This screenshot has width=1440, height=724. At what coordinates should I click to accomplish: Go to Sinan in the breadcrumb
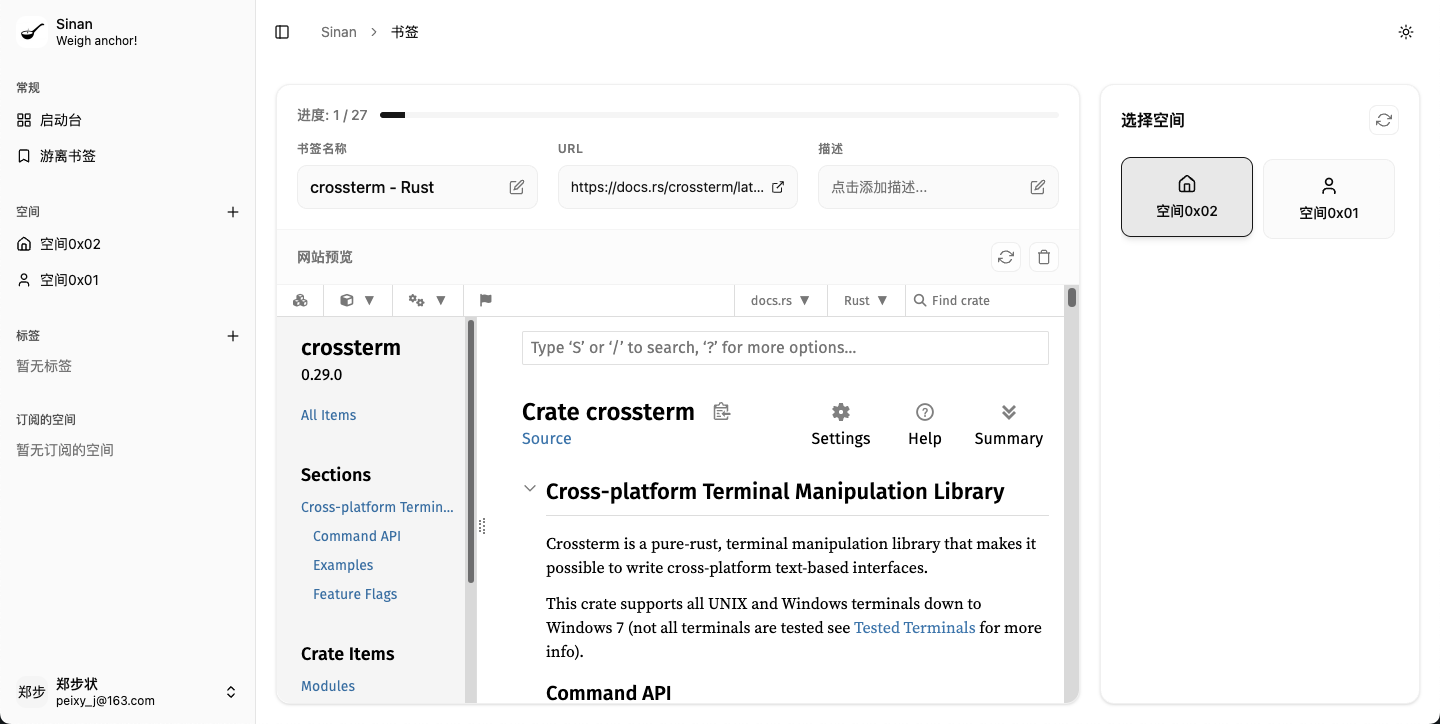tap(339, 32)
